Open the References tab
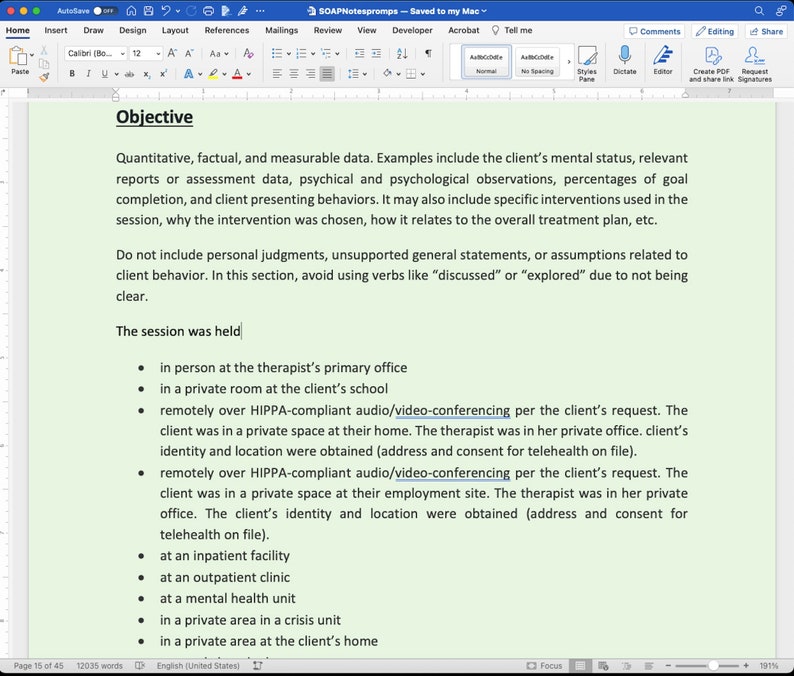This screenshot has width=794, height=676. (227, 30)
